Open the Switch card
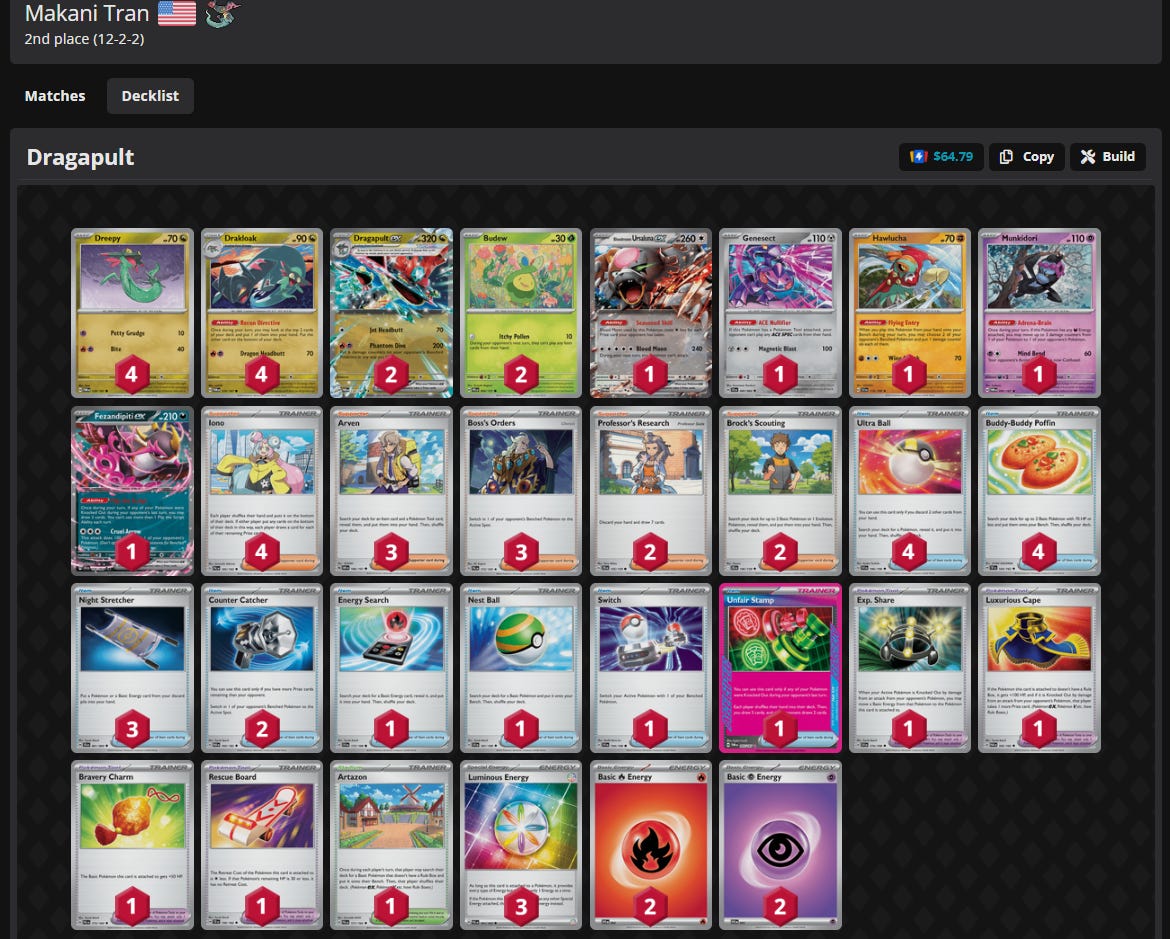Image resolution: width=1170 pixels, height=939 pixels. tap(651, 668)
